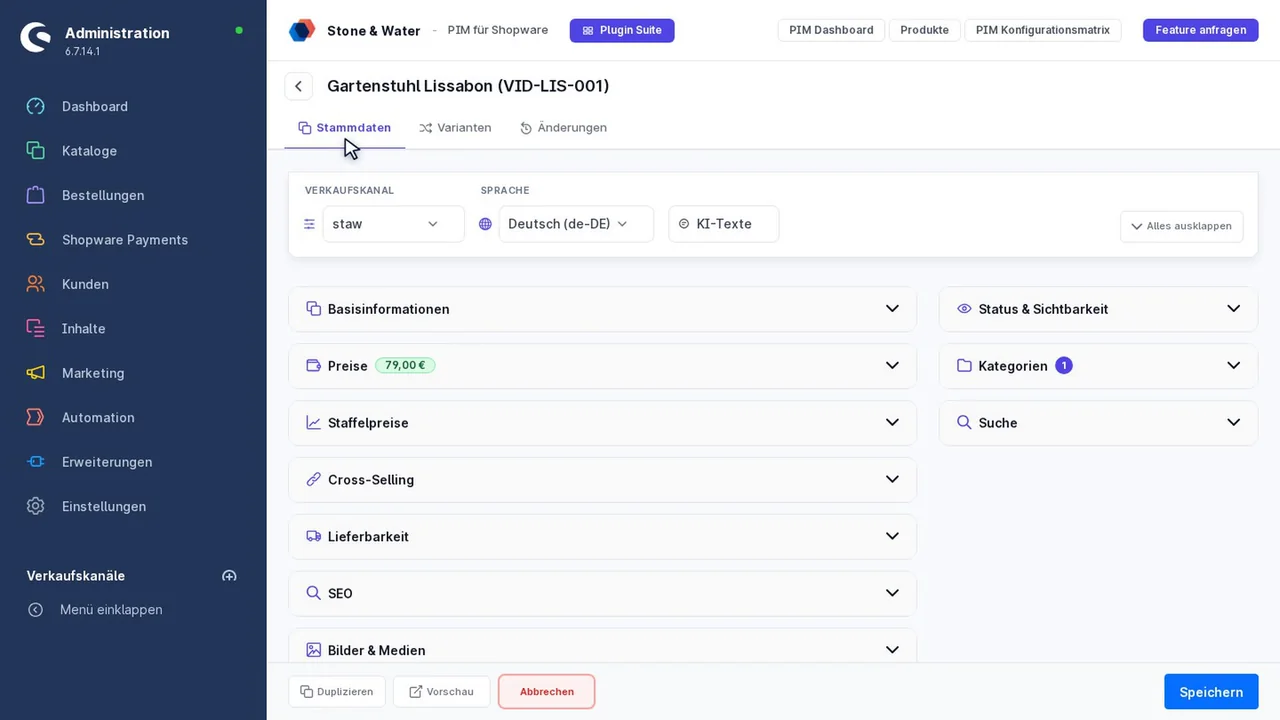Image resolution: width=1280 pixels, height=720 pixels.
Task: Open the Marketing megaphone icon
Action: click(x=36, y=373)
